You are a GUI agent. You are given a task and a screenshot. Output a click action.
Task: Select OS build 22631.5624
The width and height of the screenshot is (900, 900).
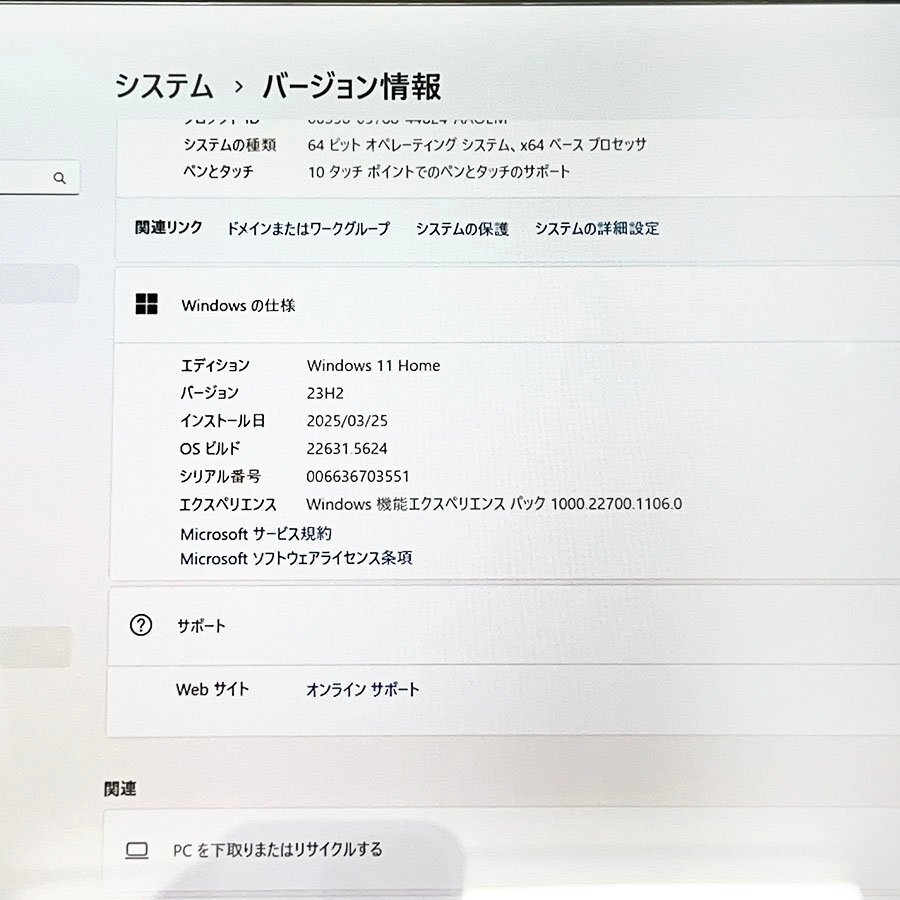tap(347, 448)
